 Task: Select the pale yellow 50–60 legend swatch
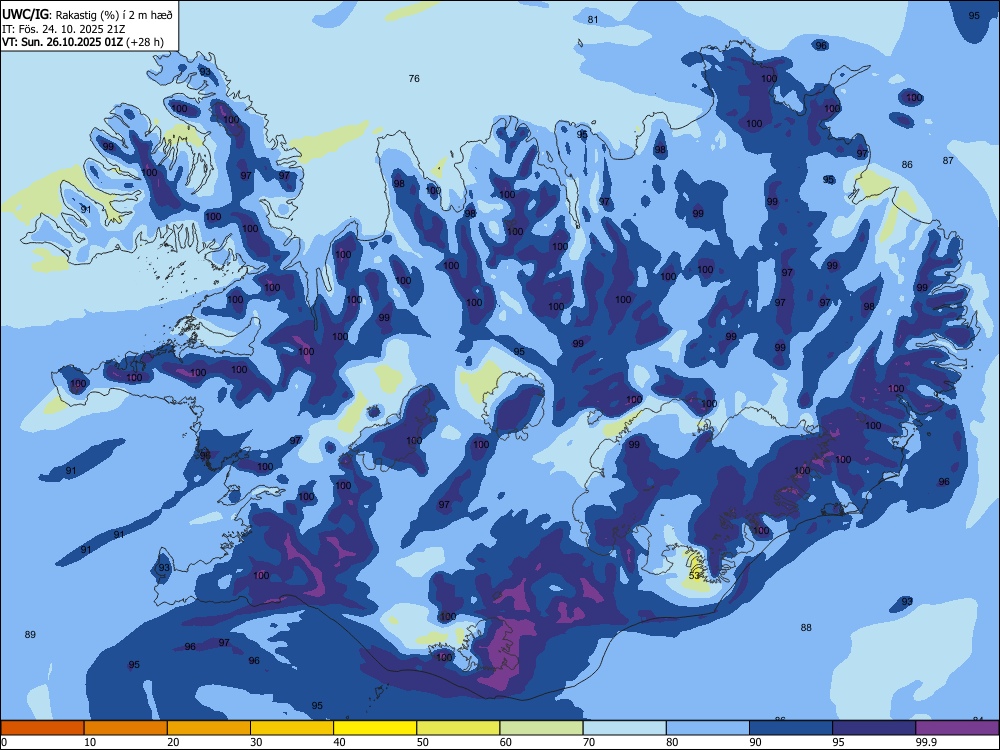(x=458, y=728)
